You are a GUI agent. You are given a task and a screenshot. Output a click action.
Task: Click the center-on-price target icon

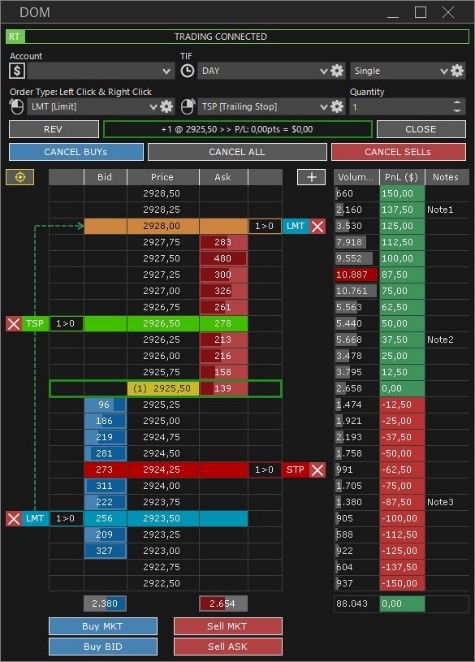(x=20, y=177)
